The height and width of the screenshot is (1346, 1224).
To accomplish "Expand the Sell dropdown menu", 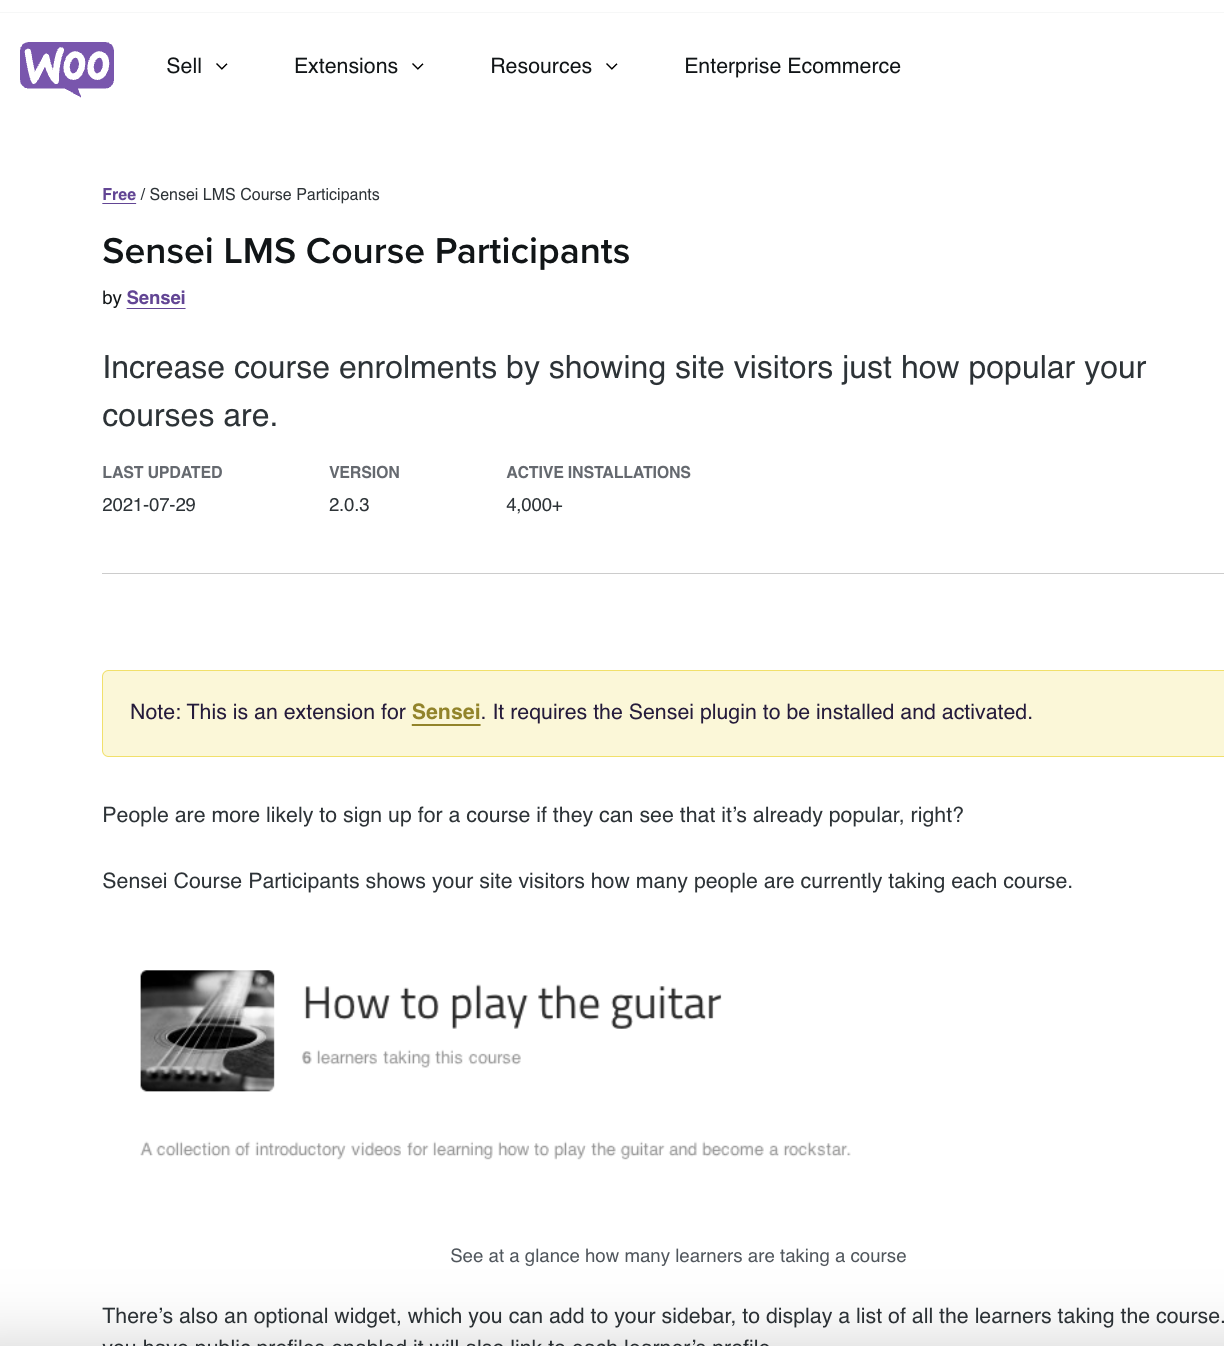I will point(196,66).
